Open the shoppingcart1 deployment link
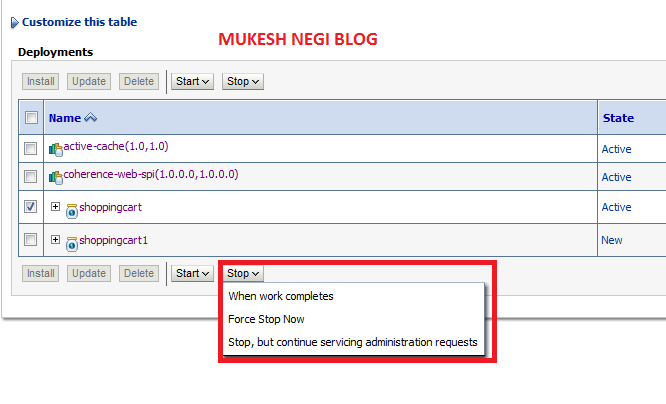 point(113,240)
